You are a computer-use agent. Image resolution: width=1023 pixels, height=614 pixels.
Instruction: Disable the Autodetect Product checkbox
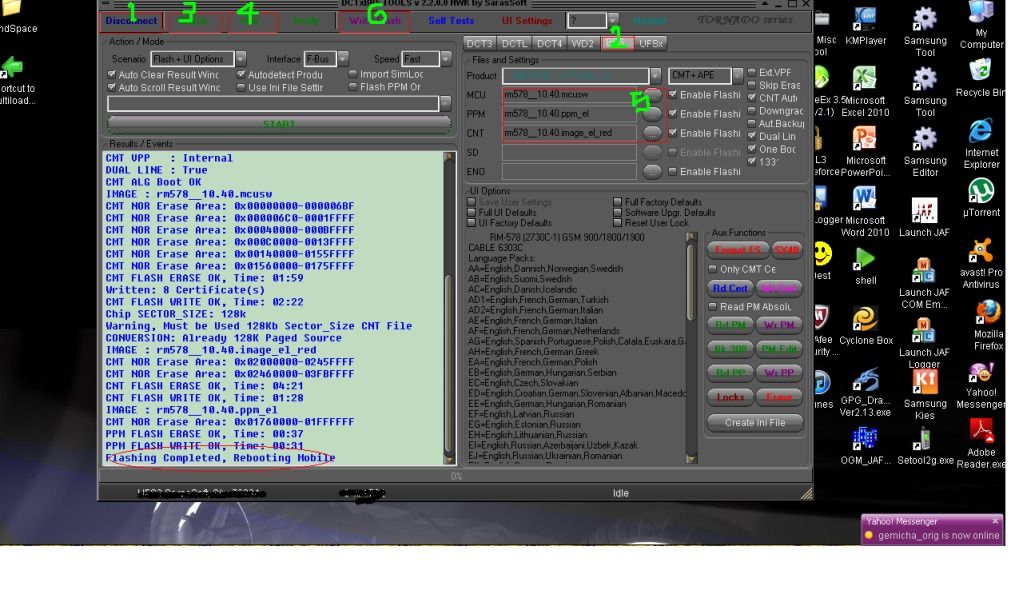click(241, 74)
